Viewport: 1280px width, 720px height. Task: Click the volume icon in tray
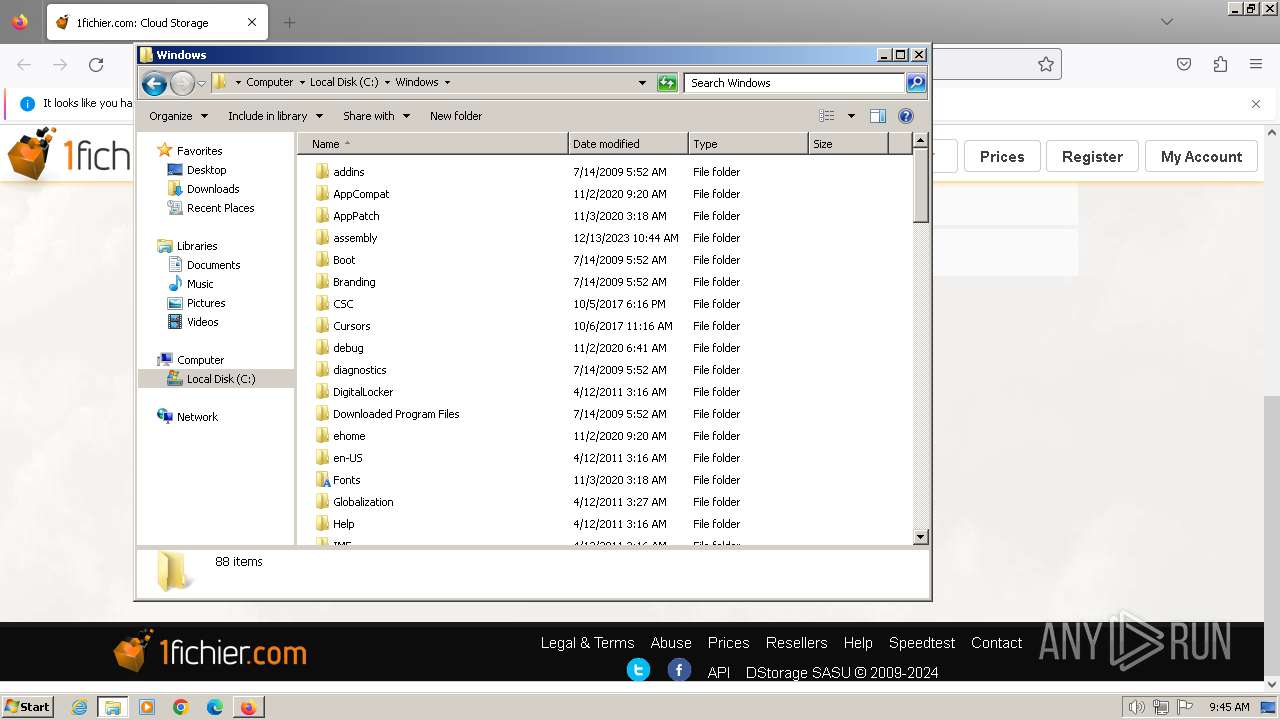[x=1137, y=707]
